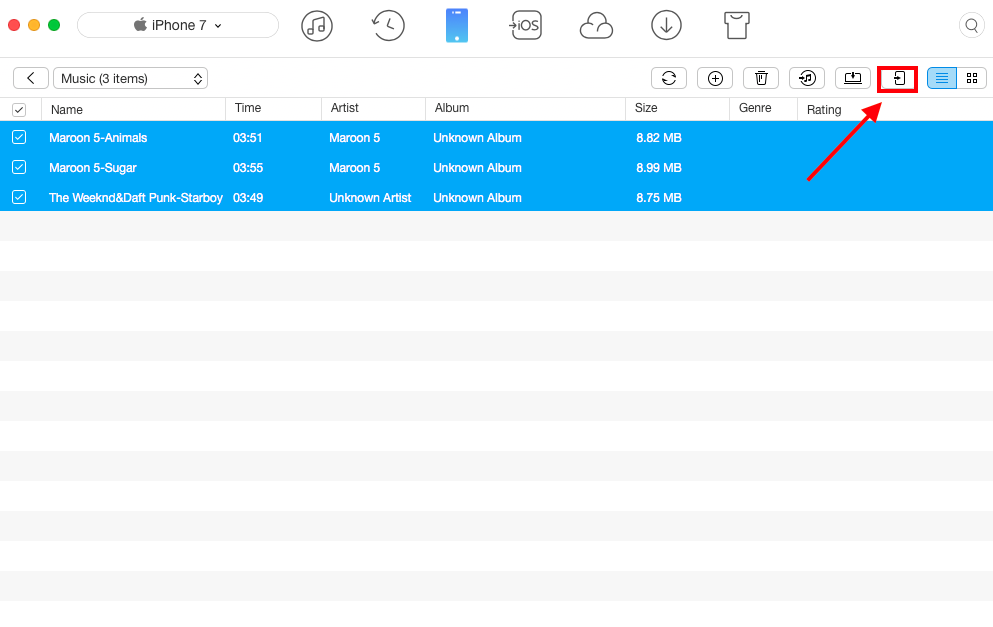The width and height of the screenshot is (993, 627).
Task: Send selected songs to computer
Action: [853, 78]
